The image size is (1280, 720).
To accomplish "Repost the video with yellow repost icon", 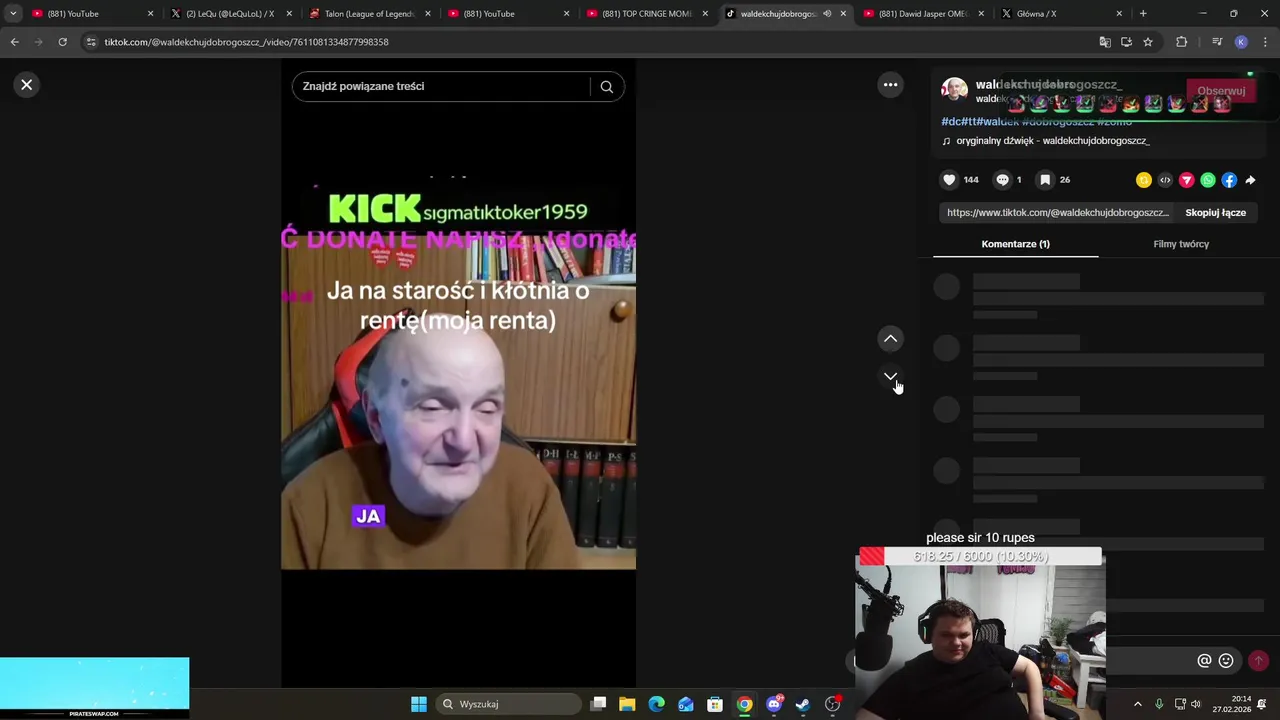I will click(1144, 180).
